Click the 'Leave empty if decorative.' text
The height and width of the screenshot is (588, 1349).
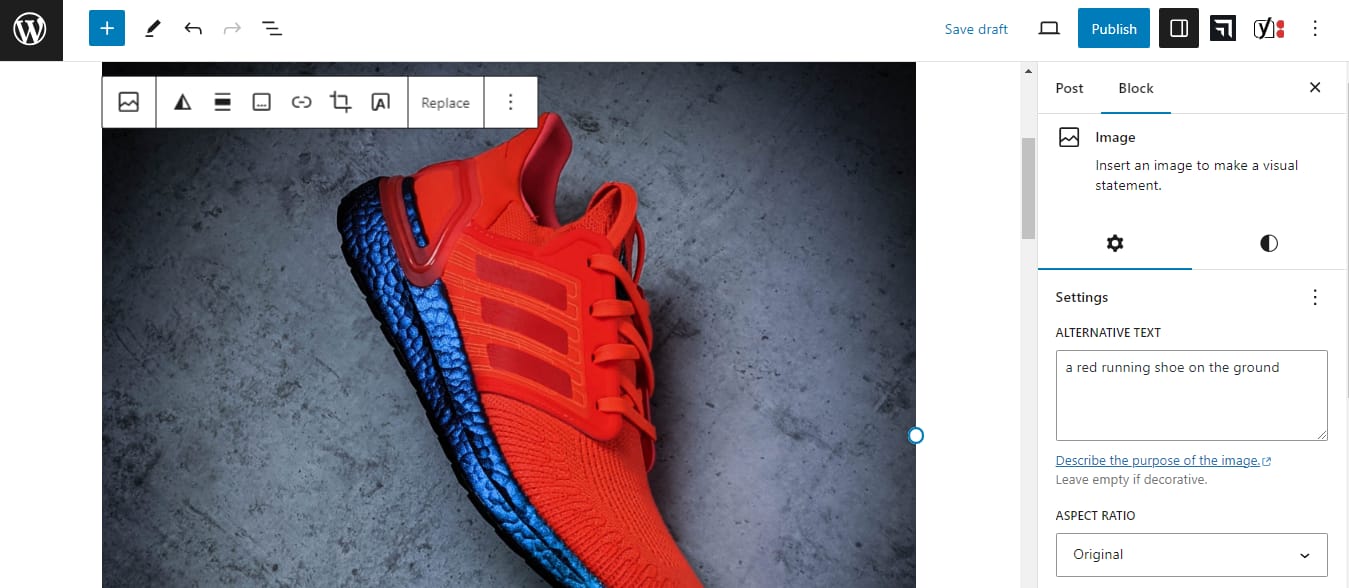(1131, 480)
